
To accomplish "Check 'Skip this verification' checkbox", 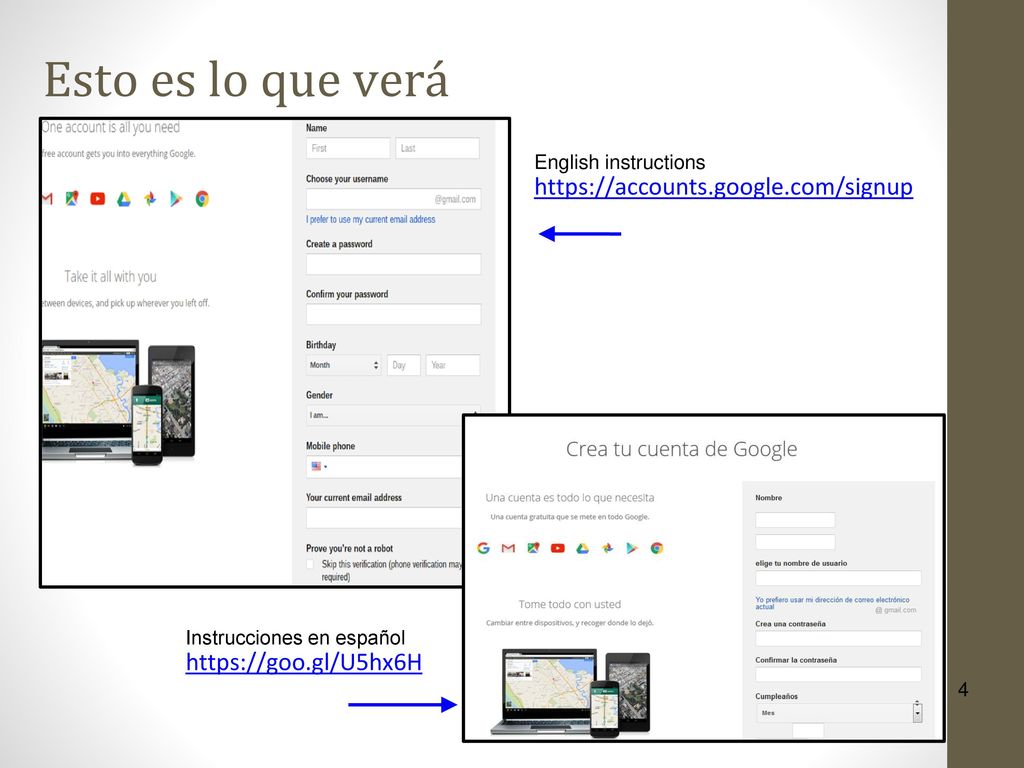I will [311, 564].
